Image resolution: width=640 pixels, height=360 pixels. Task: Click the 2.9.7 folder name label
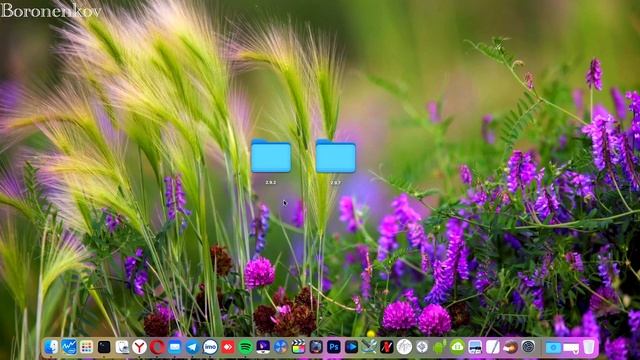click(x=336, y=182)
